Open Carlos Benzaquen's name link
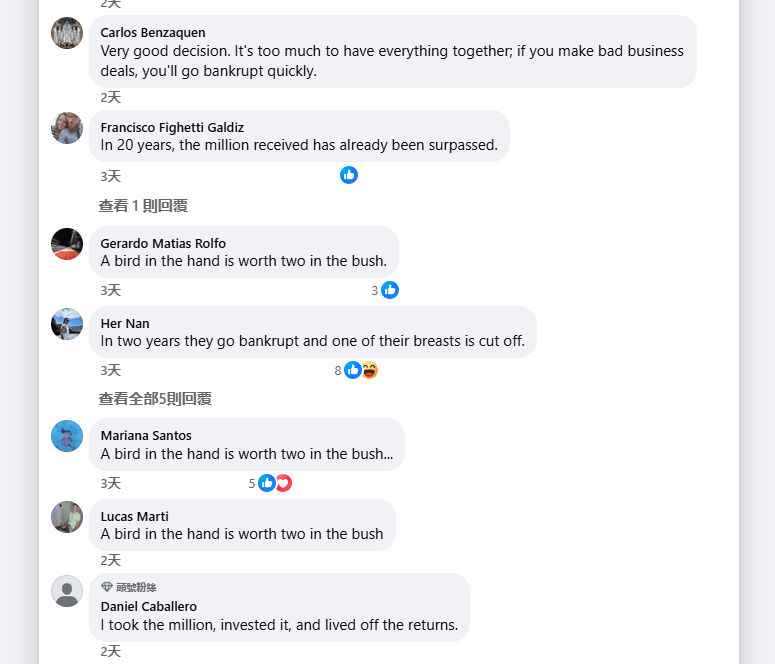 [153, 33]
